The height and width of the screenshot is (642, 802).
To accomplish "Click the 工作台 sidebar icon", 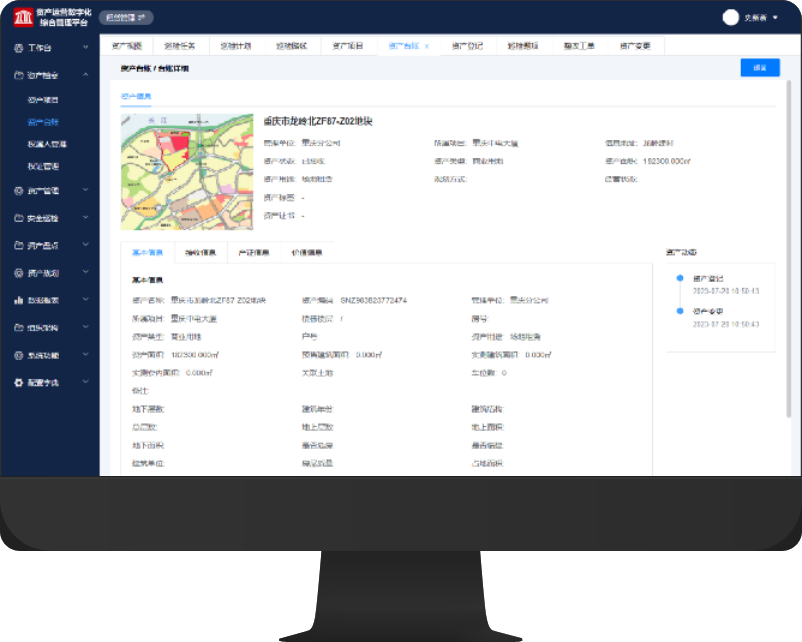I will (18, 47).
